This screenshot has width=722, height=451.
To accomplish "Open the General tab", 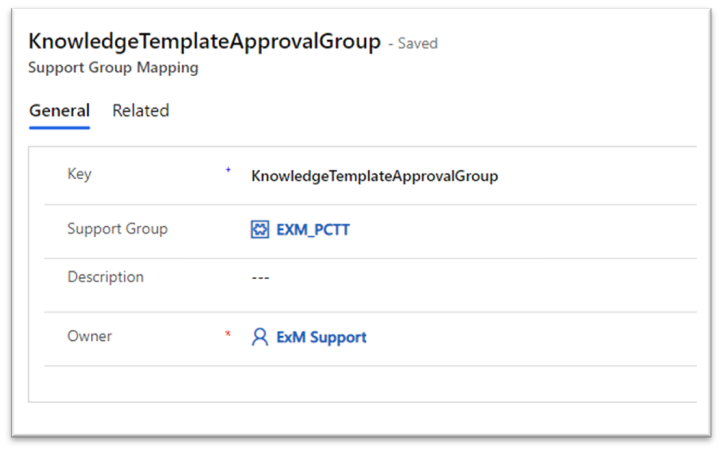I will pos(59,111).
